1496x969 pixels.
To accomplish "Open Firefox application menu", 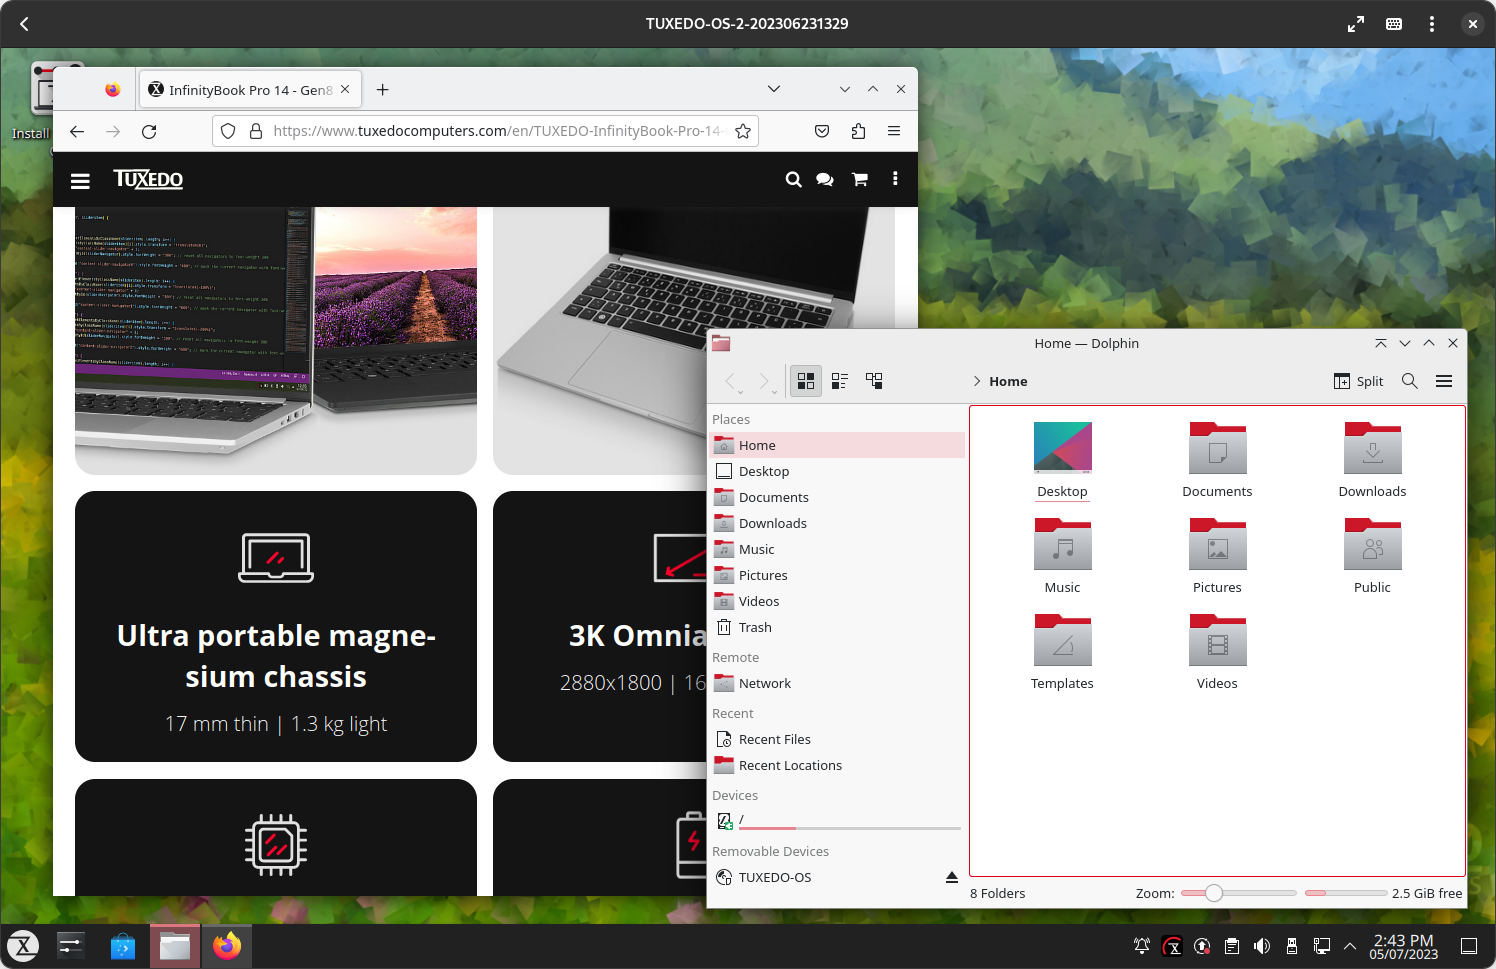I will tap(894, 131).
